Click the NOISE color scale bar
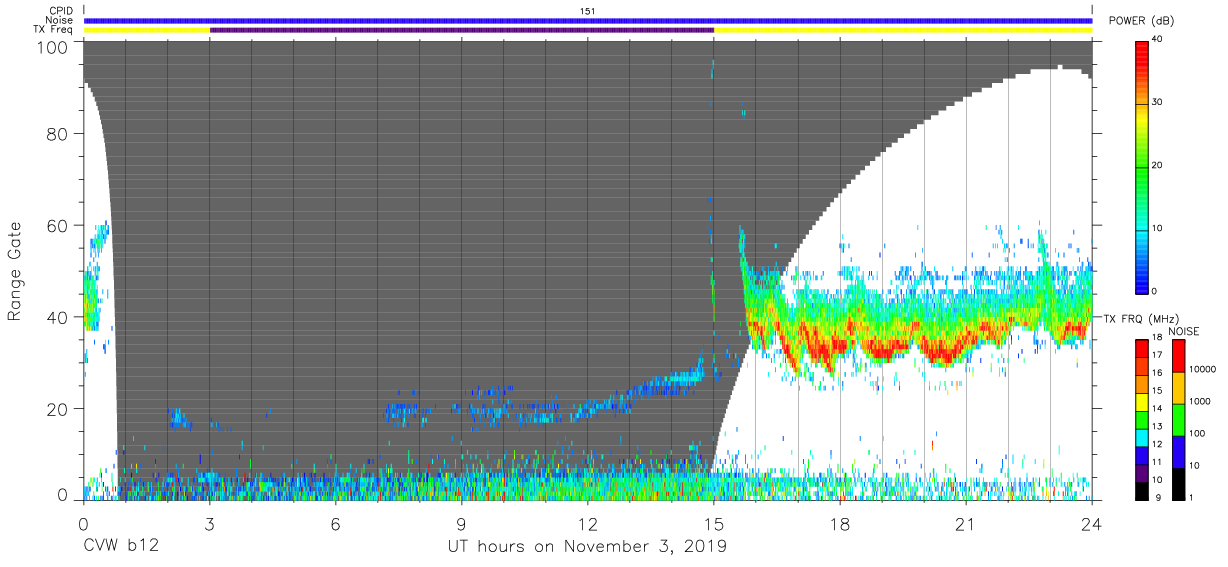The height and width of the screenshot is (567, 1228). coord(1177,419)
